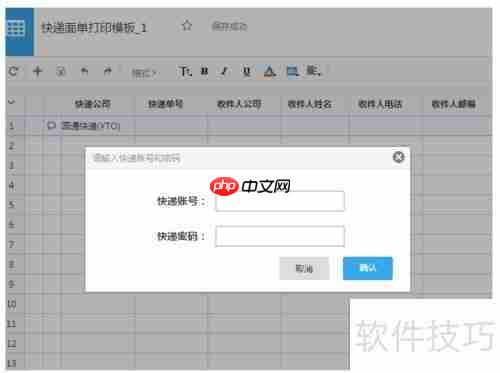Image resolution: width=500 pixels, height=373 pixels.
Task: Select row number 2 header
Action: (x=11, y=146)
